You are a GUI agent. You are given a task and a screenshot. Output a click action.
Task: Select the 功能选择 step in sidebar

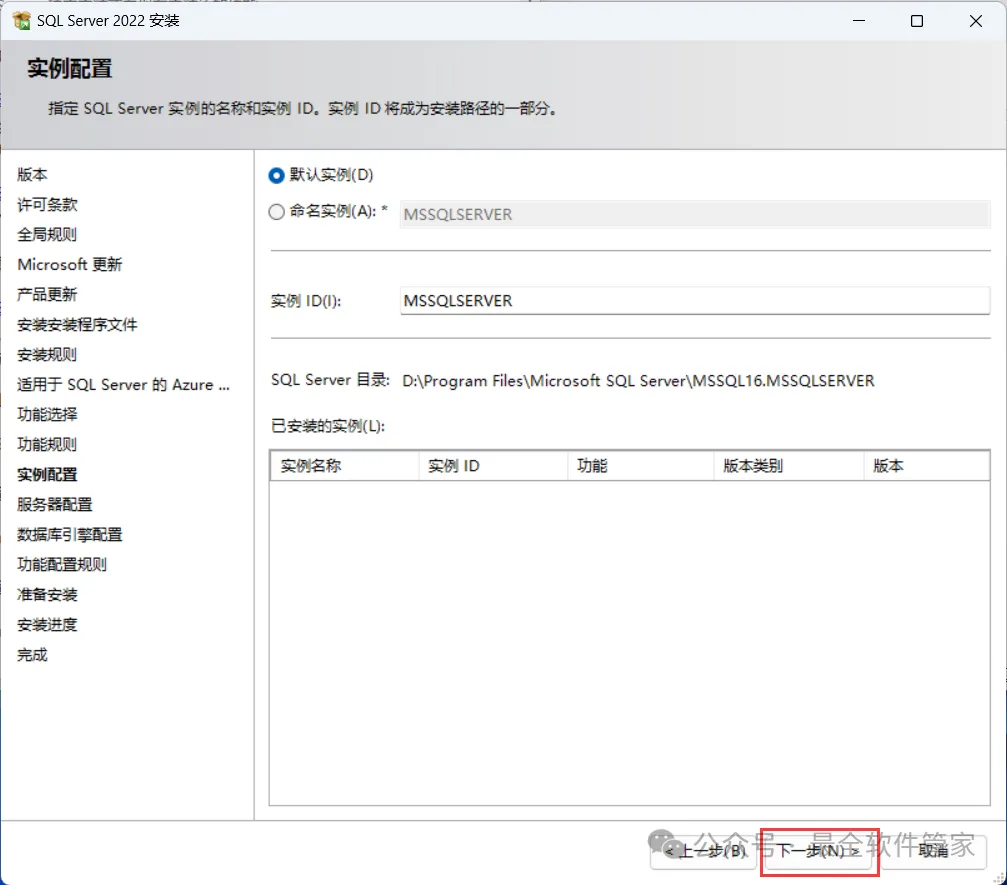coord(47,415)
